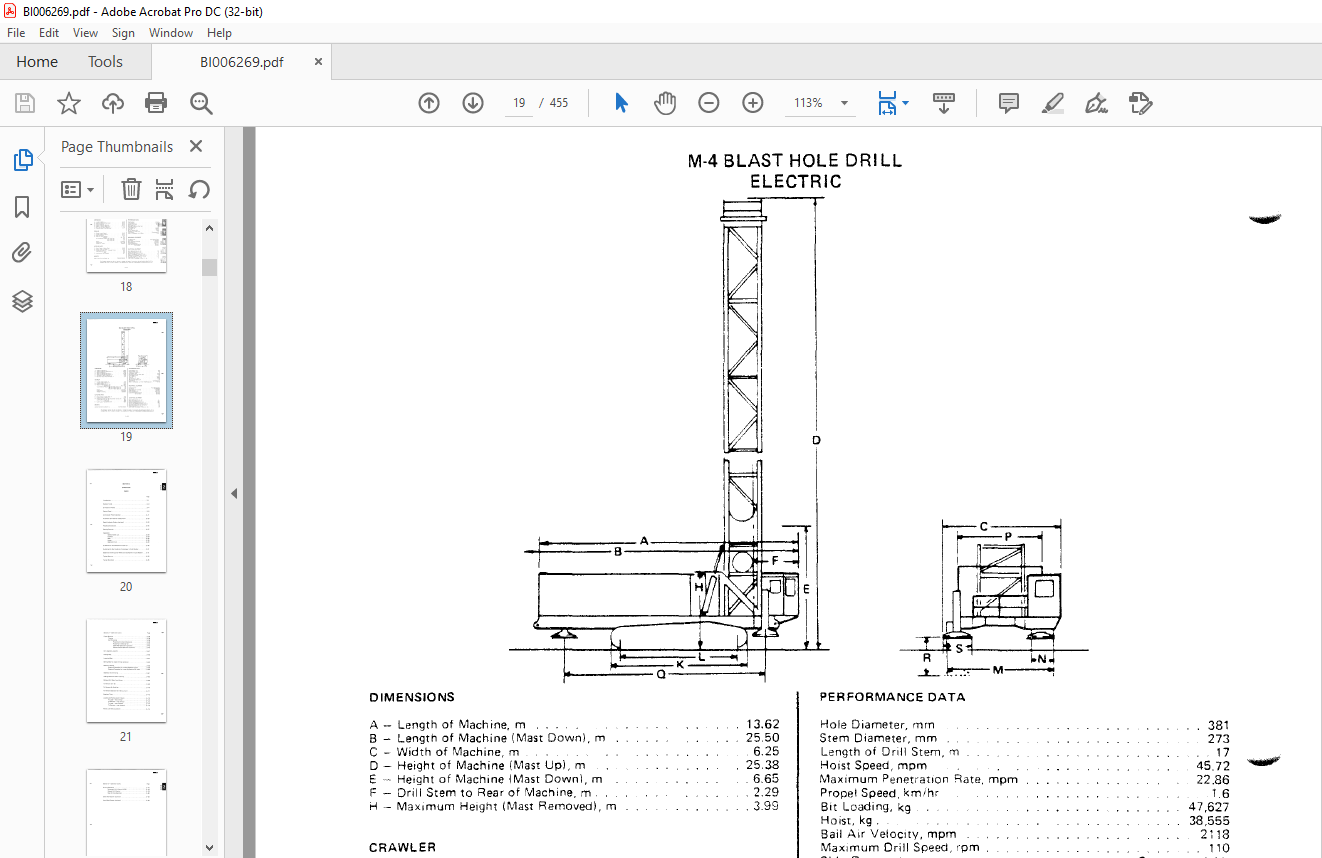Close the BI006269.pdf tab
This screenshot has height=858, width=1322.
pos(319,62)
